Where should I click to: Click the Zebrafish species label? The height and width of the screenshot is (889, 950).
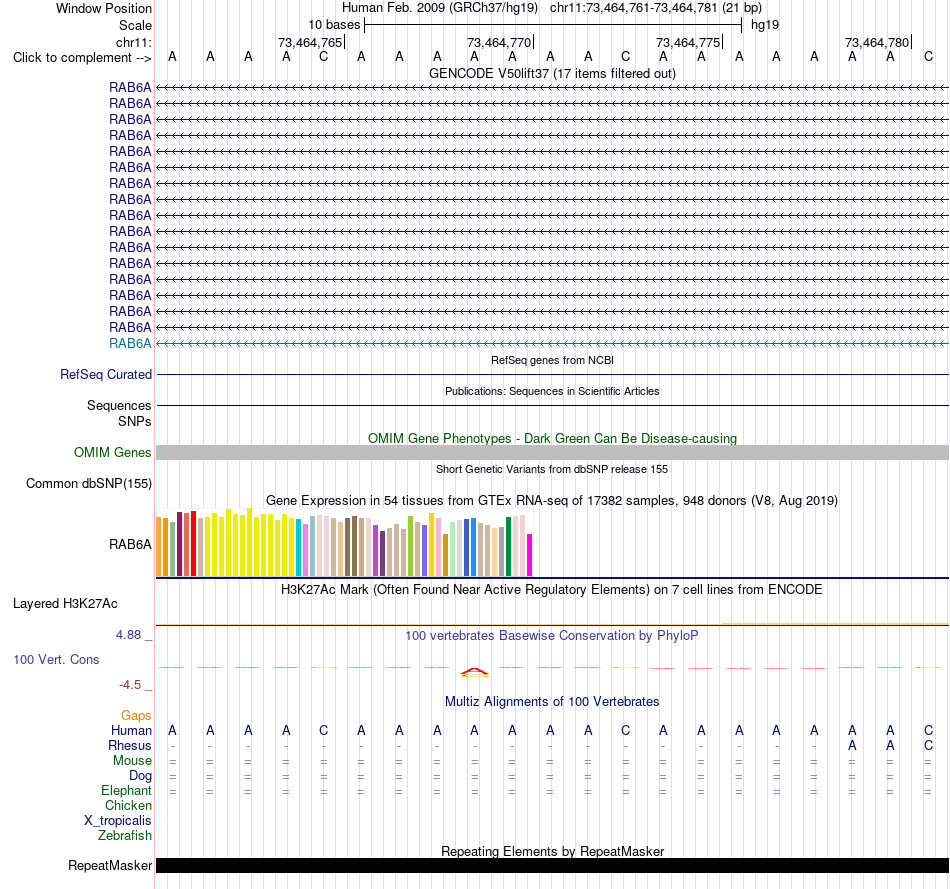coord(125,836)
